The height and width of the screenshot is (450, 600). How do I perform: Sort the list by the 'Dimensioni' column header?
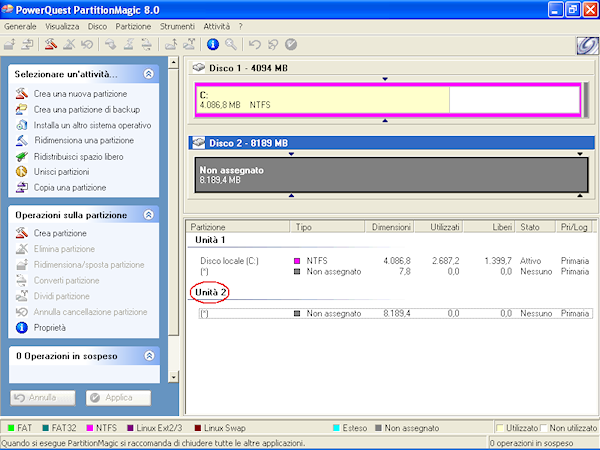tap(391, 227)
